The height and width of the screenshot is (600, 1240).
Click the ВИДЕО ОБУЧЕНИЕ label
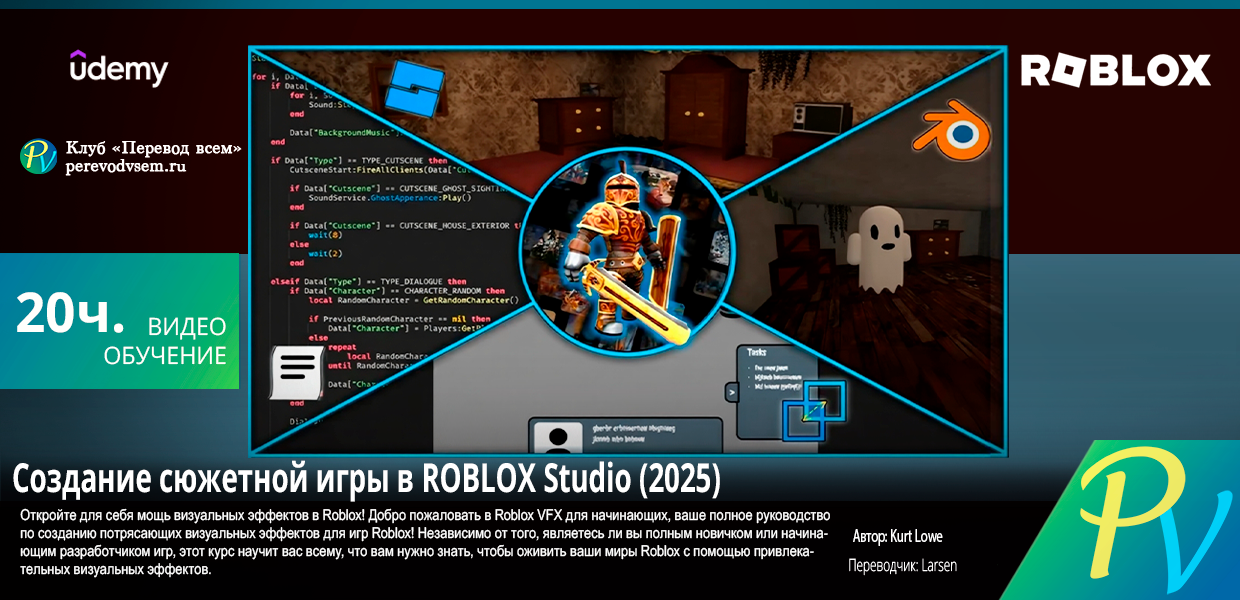pyautogui.click(x=165, y=341)
